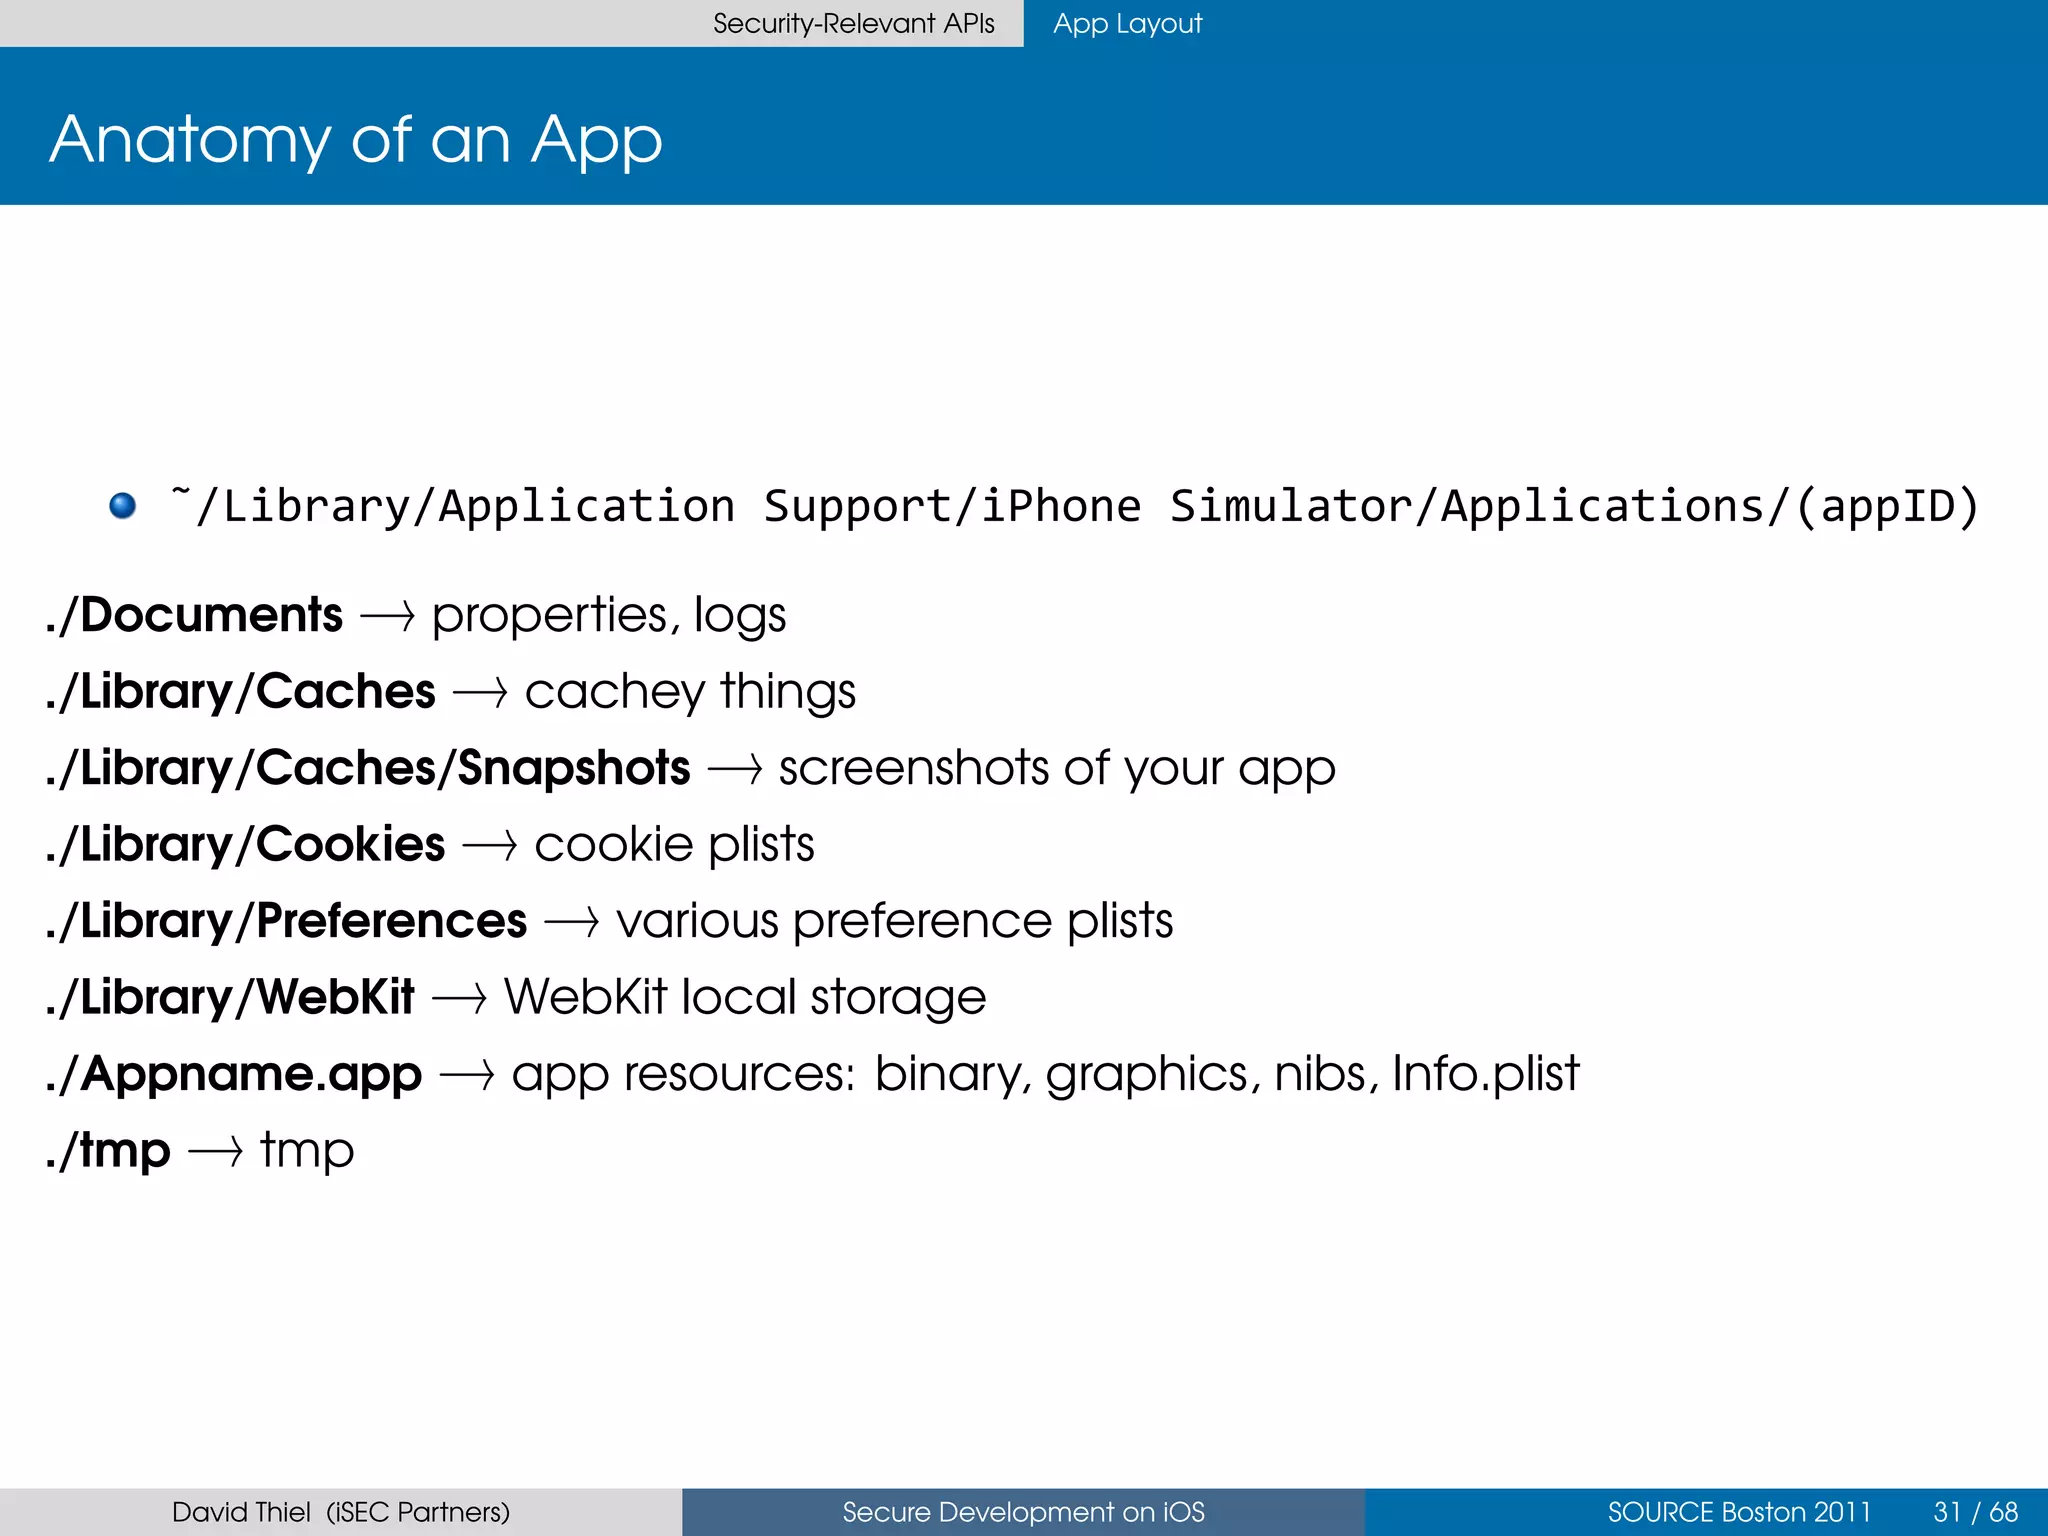Viewport: 2048px width, 1536px height.
Task: Click the Secure Development on iOS footer title
Action: 1023,1512
